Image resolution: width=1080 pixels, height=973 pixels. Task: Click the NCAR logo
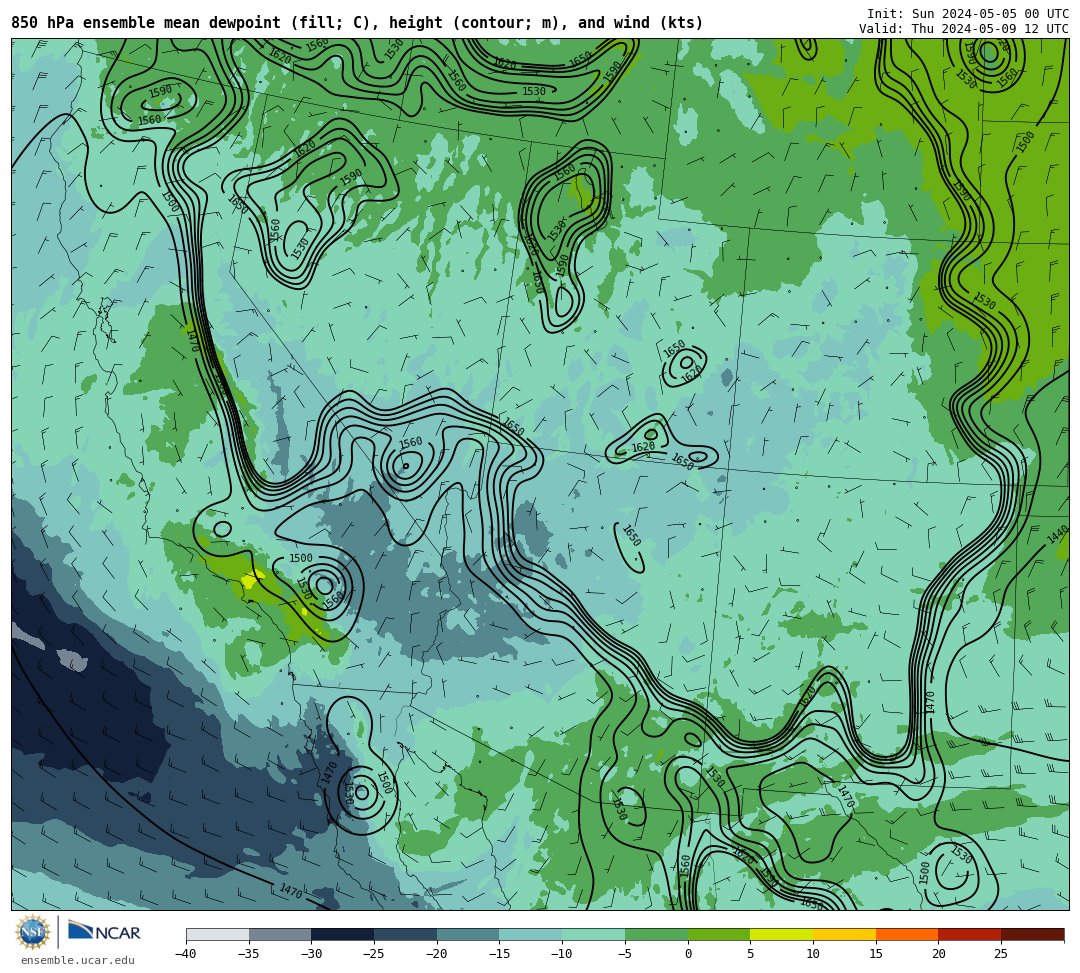tap(104, 932)
